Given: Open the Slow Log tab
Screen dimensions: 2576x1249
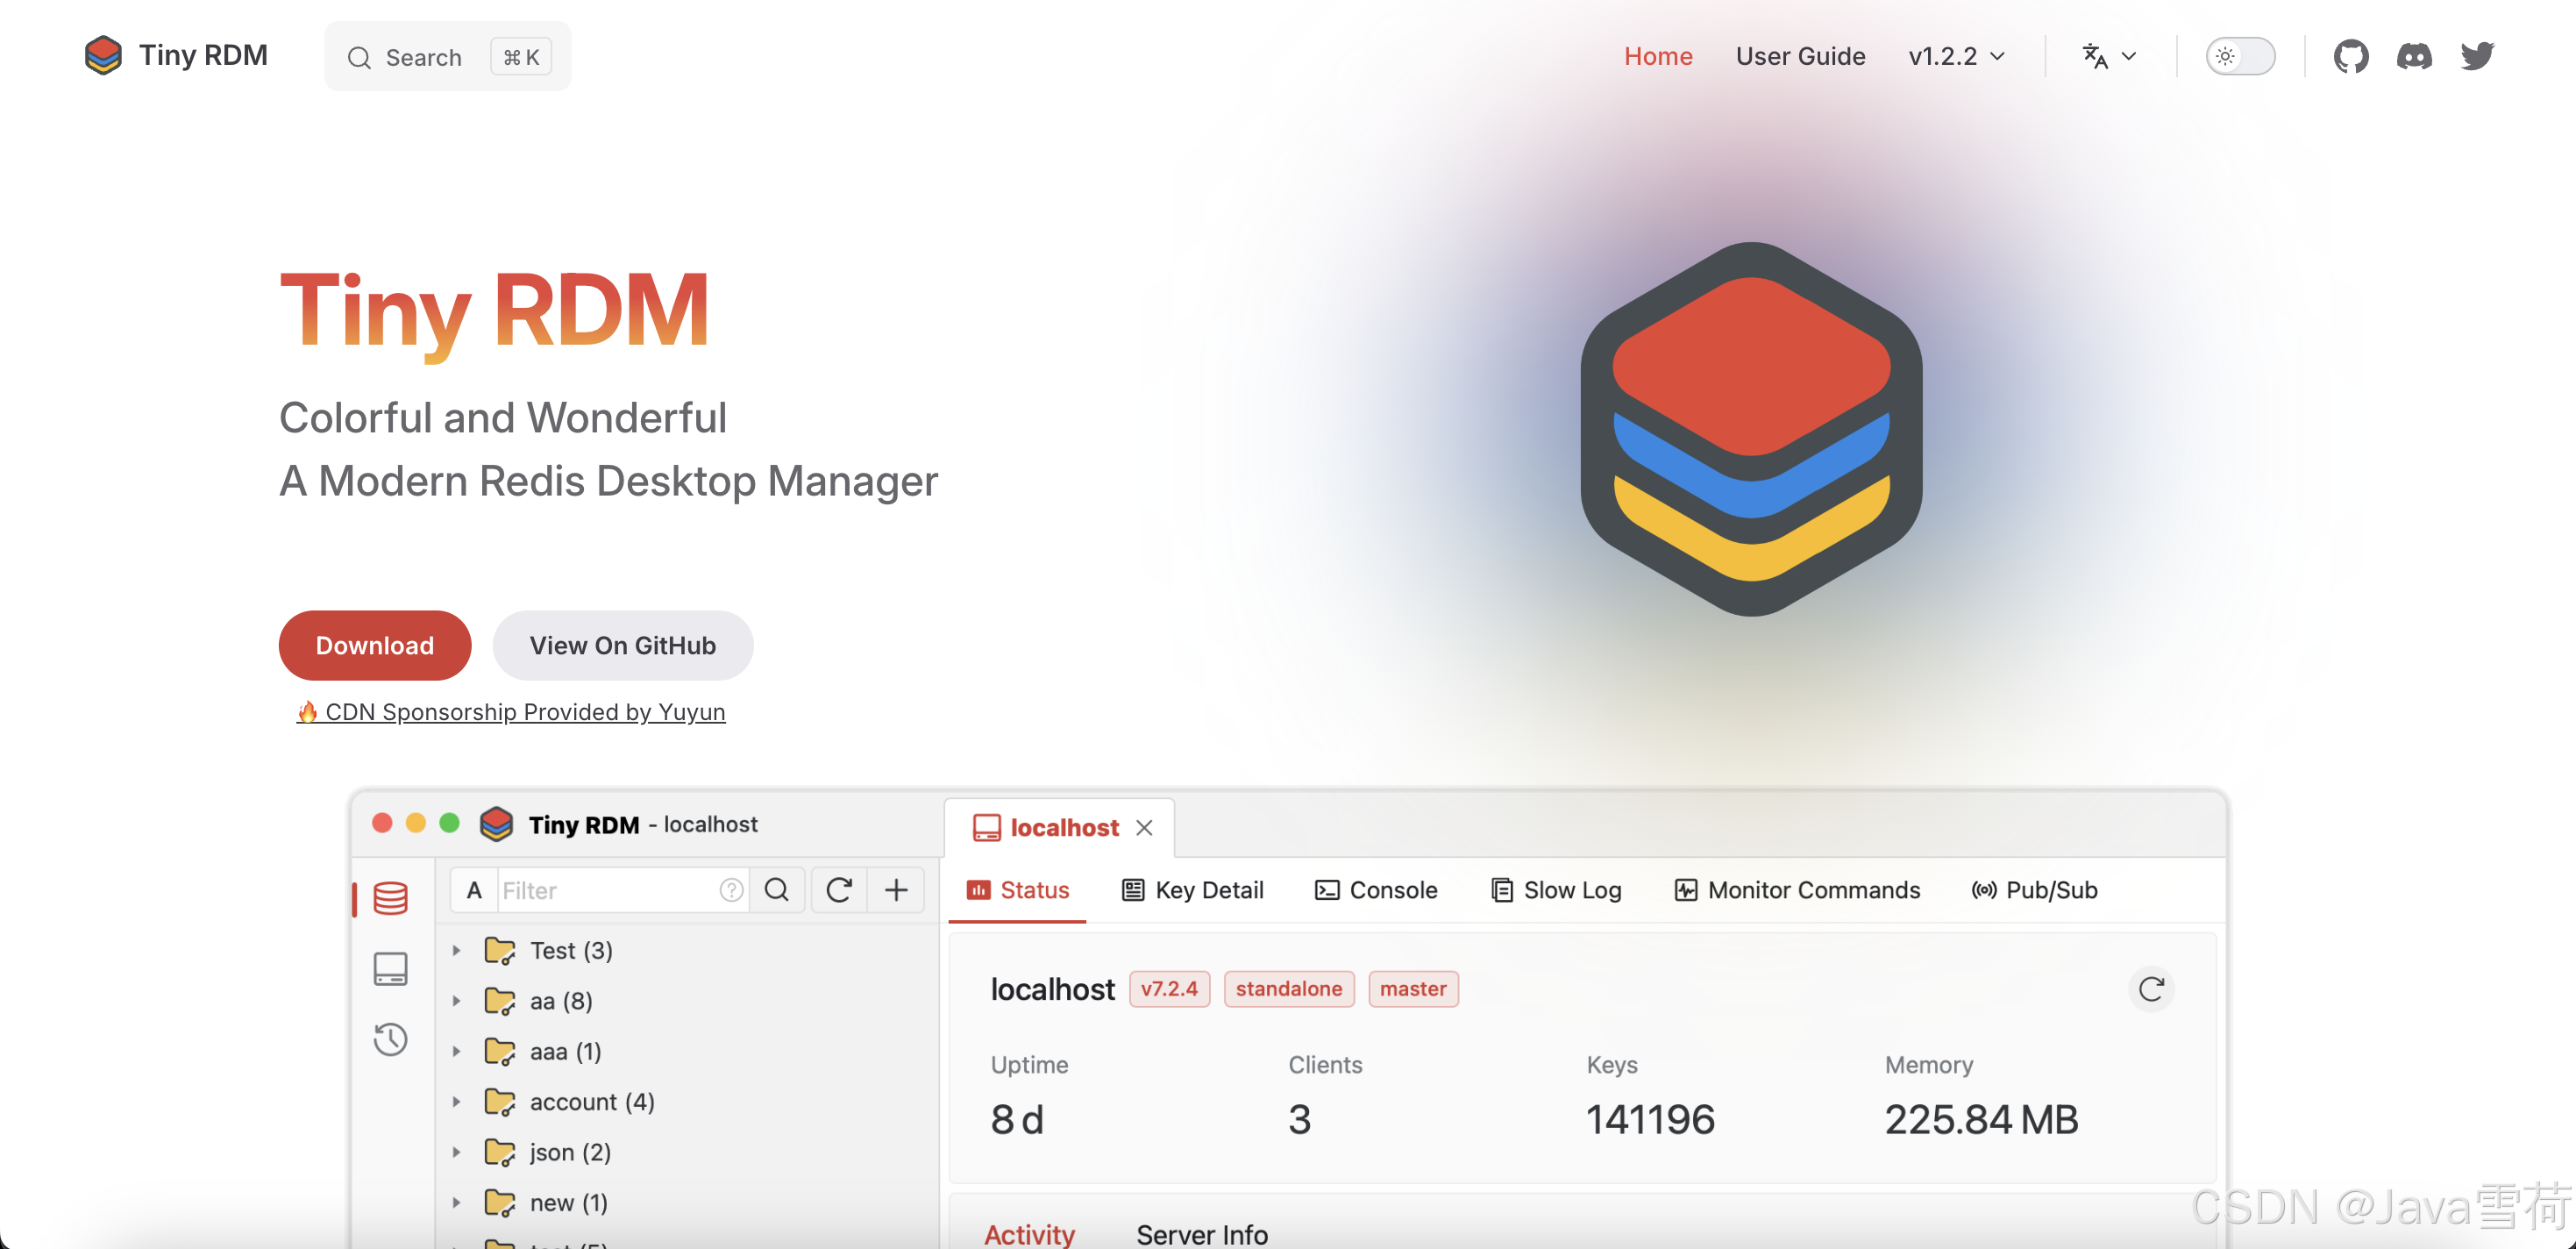Looking at the screenshot, I should tap(1556, 889).
